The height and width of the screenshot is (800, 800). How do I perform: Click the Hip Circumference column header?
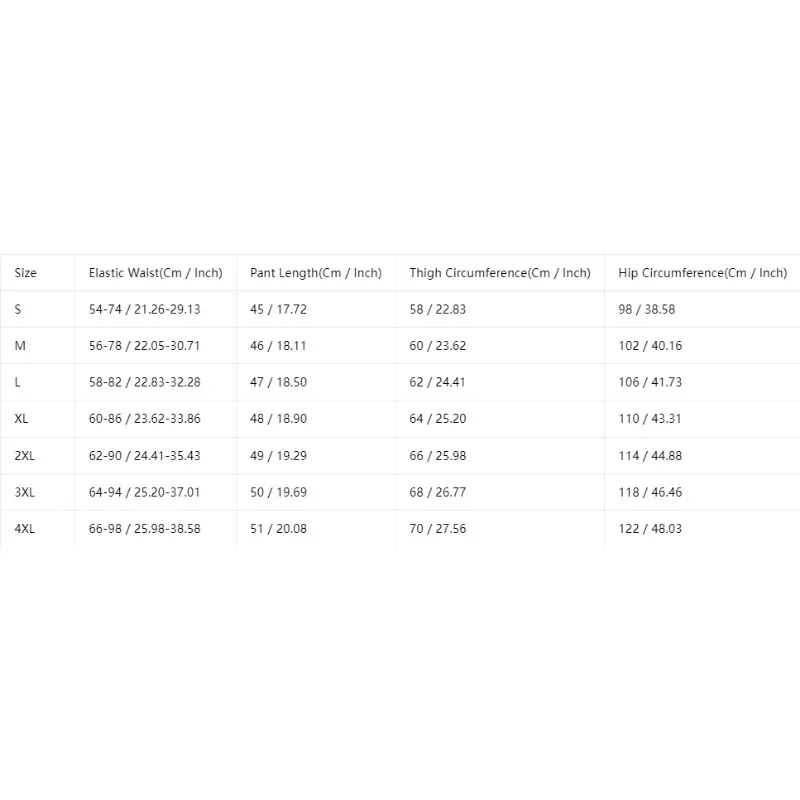pyautogui.click(x=703, y=273)
